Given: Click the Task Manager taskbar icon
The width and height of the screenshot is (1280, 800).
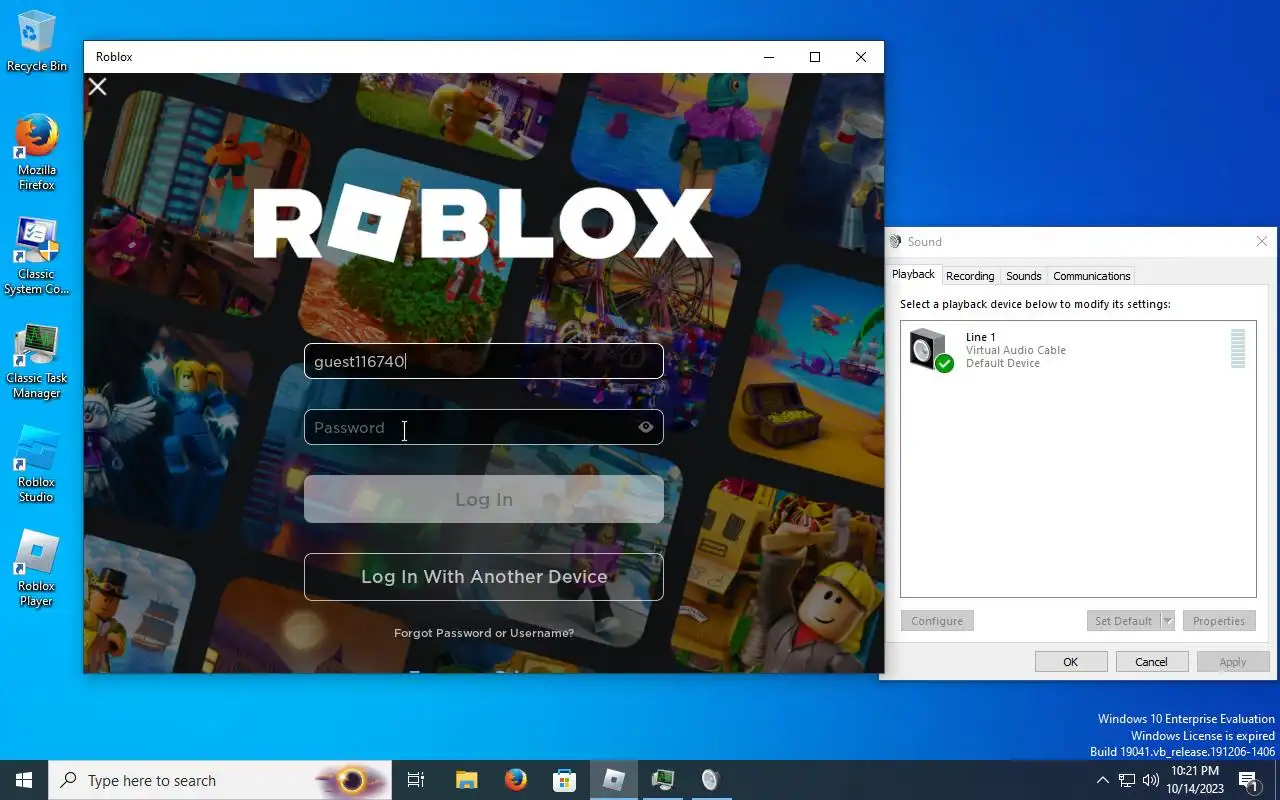Looking at the screenshot, I should 662,780.
